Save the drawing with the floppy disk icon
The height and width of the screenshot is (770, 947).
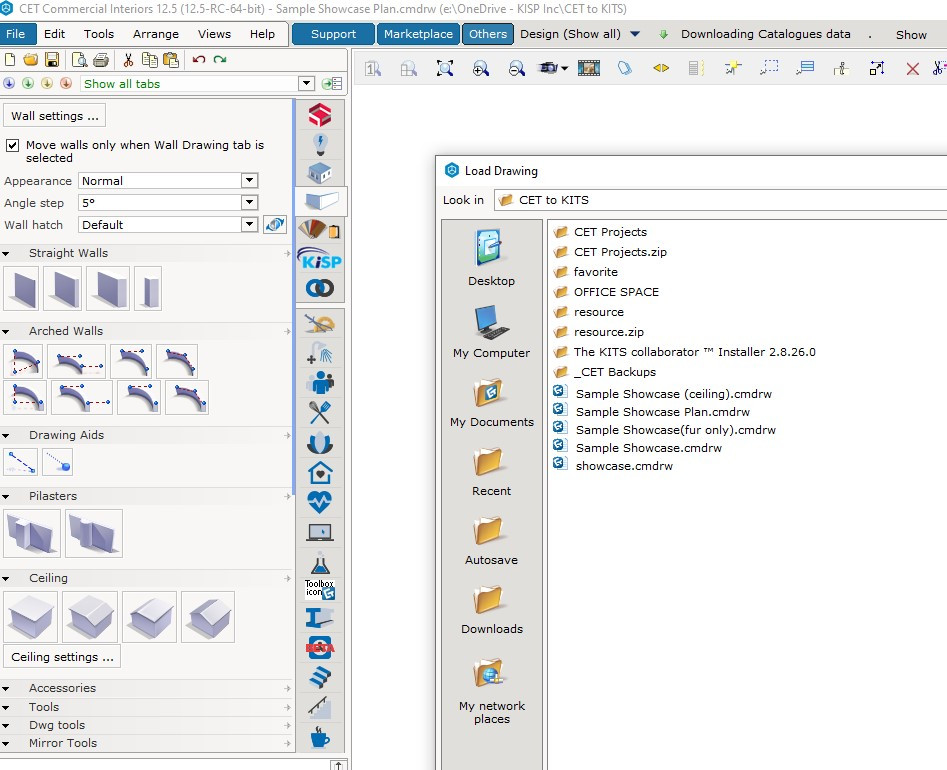click(52, 60)
